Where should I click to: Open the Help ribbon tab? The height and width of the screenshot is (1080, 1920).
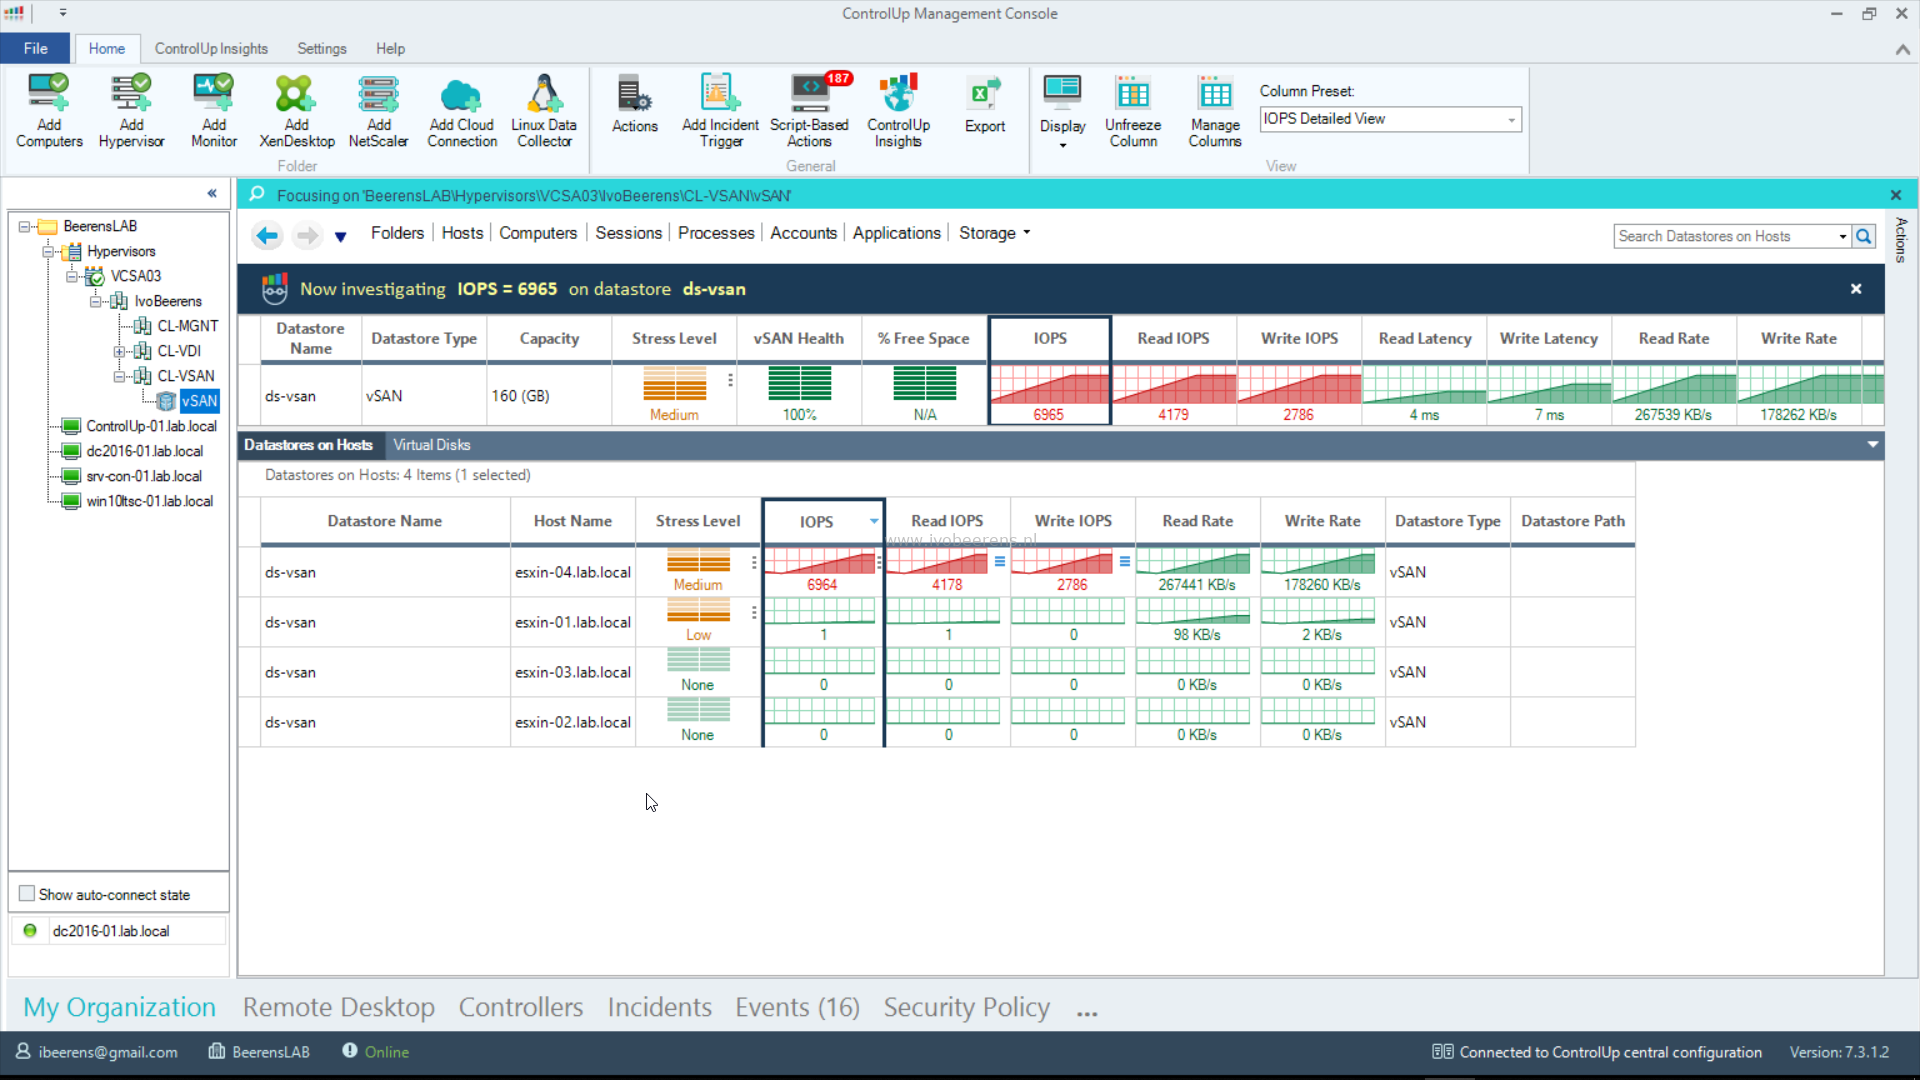point(390,48)
